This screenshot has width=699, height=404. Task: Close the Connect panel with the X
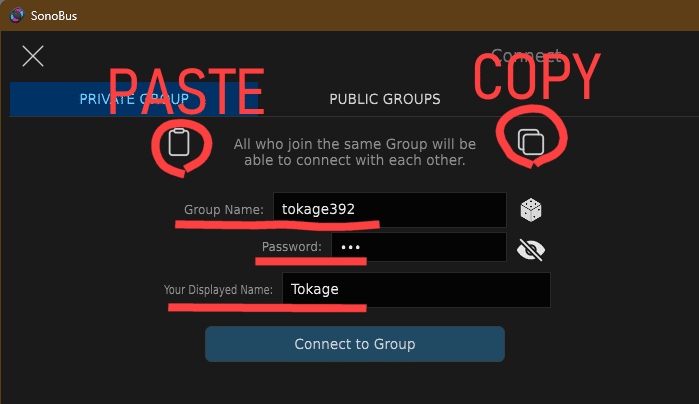[x=33, y=56]
